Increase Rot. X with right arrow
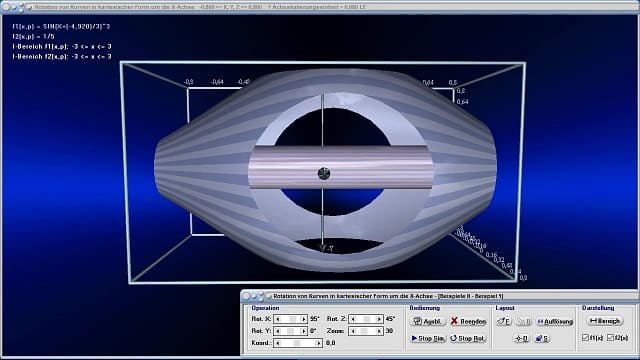The image size is (640, 360). click(x=304, y=319)
